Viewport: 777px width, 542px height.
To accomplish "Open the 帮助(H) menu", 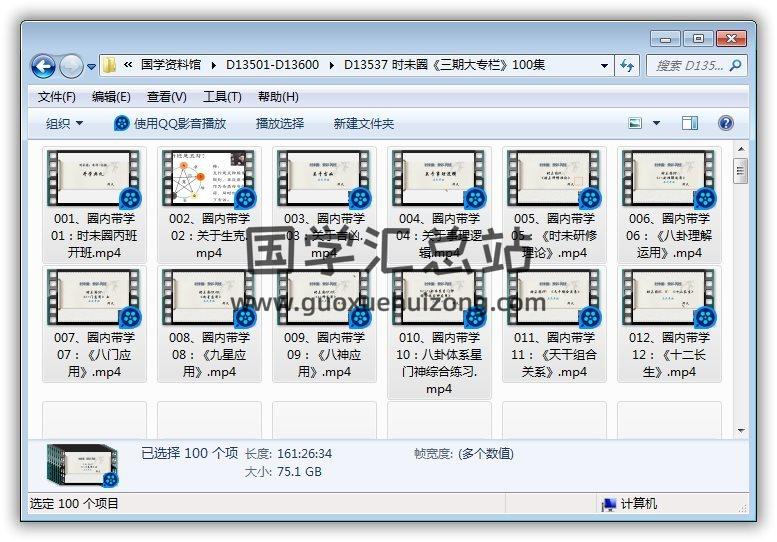I will pyautogui.click(x=278, y=97).
